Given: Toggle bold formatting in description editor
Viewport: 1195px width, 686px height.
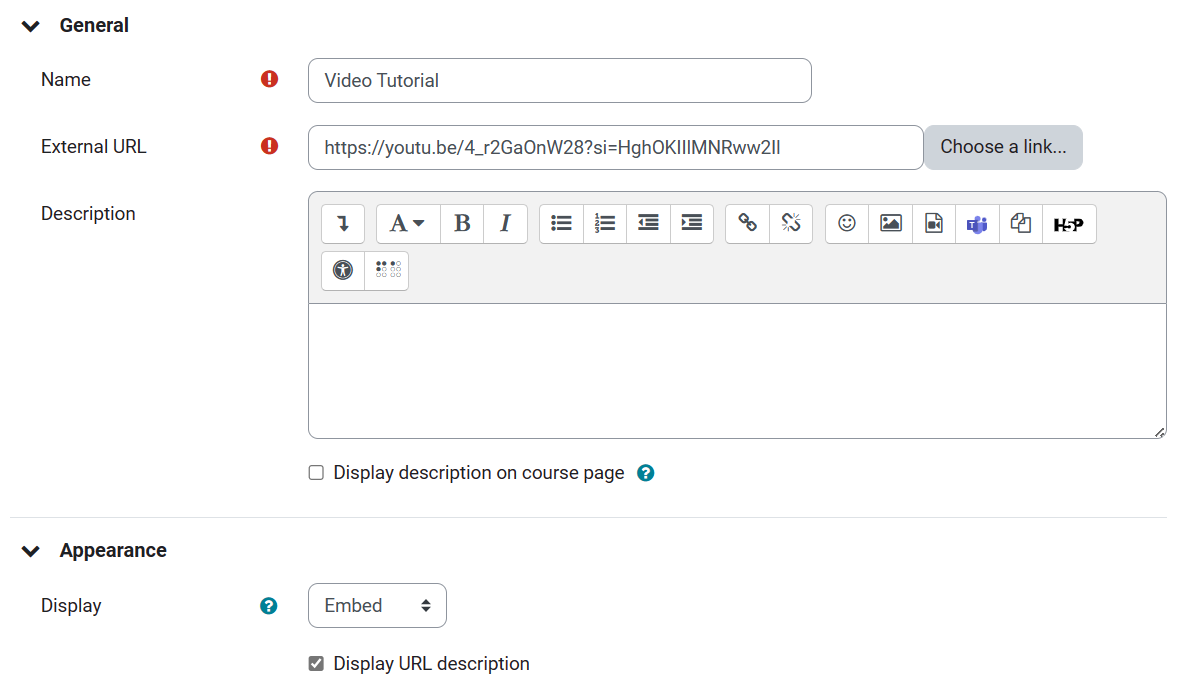Looking at the screenshot, I should pyautogui.click(x=462, y=224).
